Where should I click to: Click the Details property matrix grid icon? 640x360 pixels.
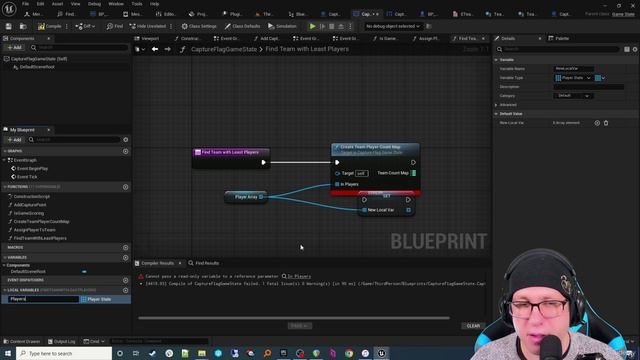point(627,49)
